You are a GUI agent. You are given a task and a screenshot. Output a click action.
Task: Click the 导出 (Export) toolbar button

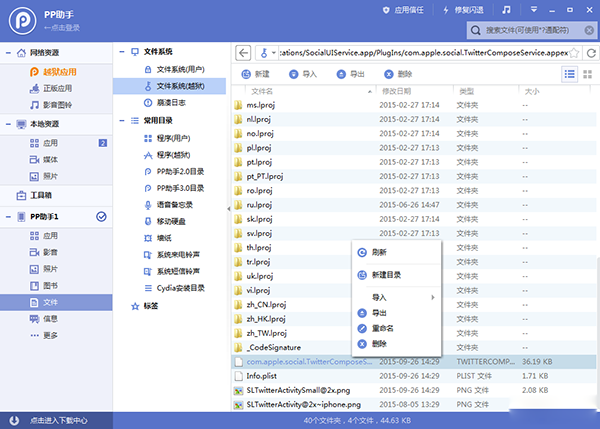coord(349,74)
